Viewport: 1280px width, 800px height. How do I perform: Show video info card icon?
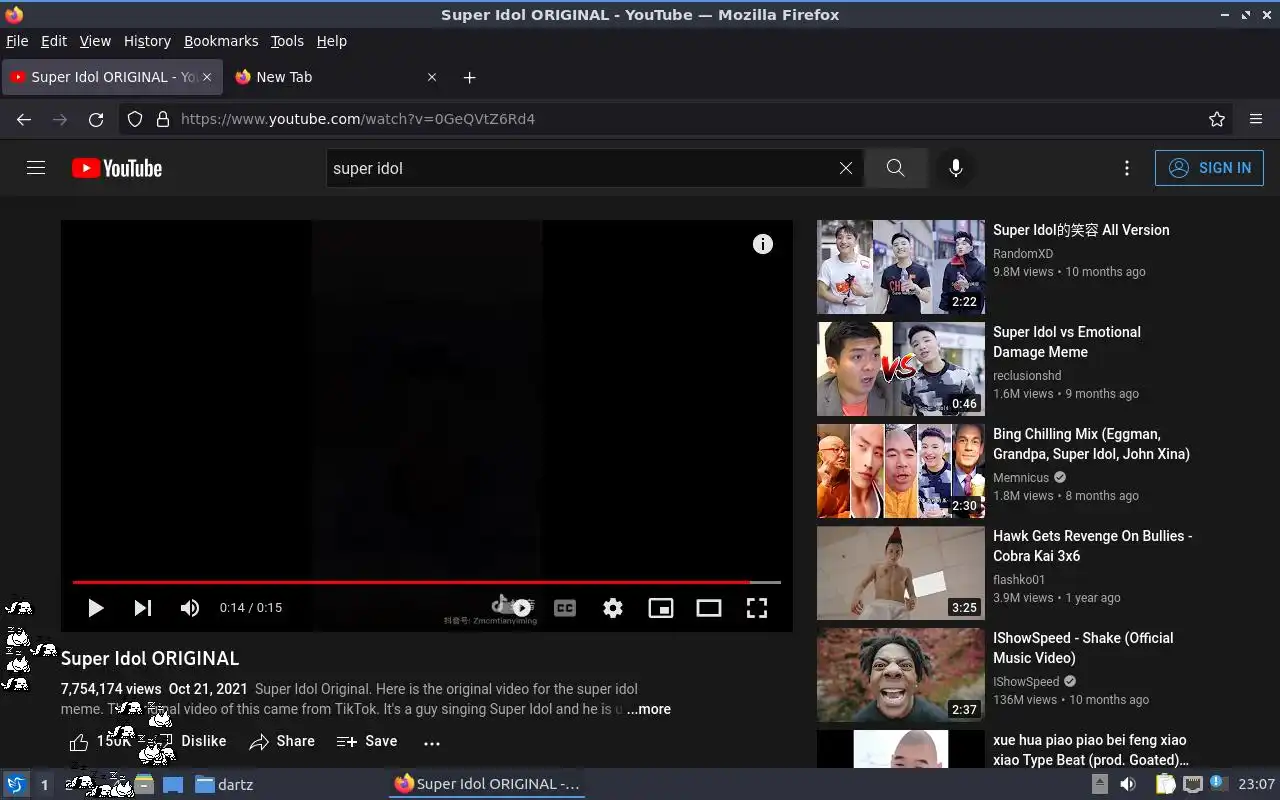pos(763,244)
